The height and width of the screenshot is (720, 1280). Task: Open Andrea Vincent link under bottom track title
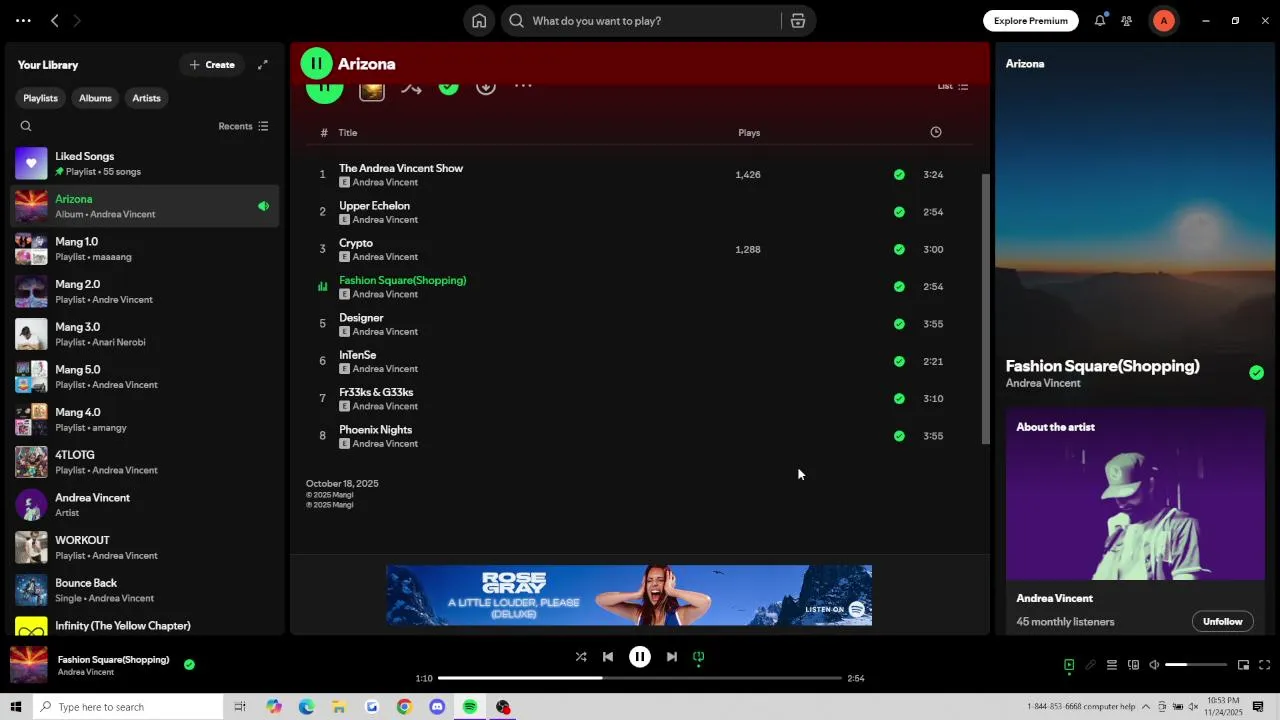[85, 672]
